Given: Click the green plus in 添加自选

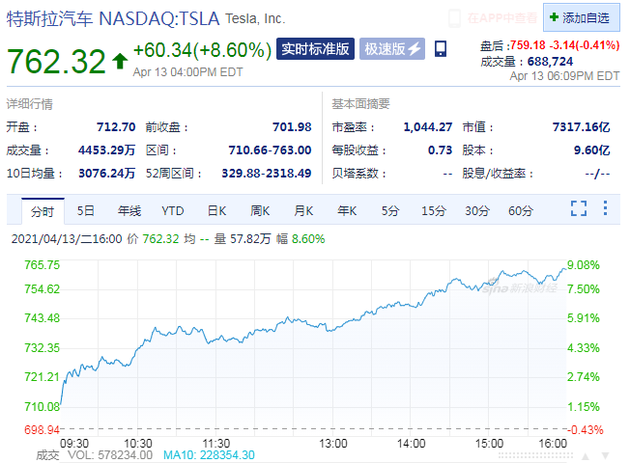Looking at the screenshot, I should [x=554, y=17].
